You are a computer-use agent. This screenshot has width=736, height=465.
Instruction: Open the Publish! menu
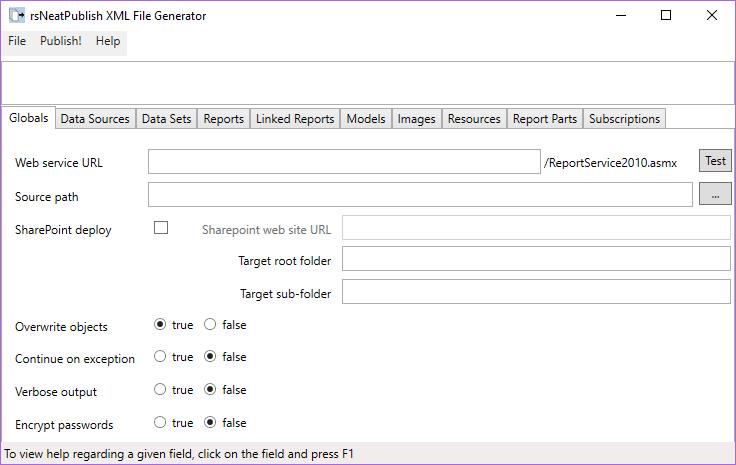(61, 41)
